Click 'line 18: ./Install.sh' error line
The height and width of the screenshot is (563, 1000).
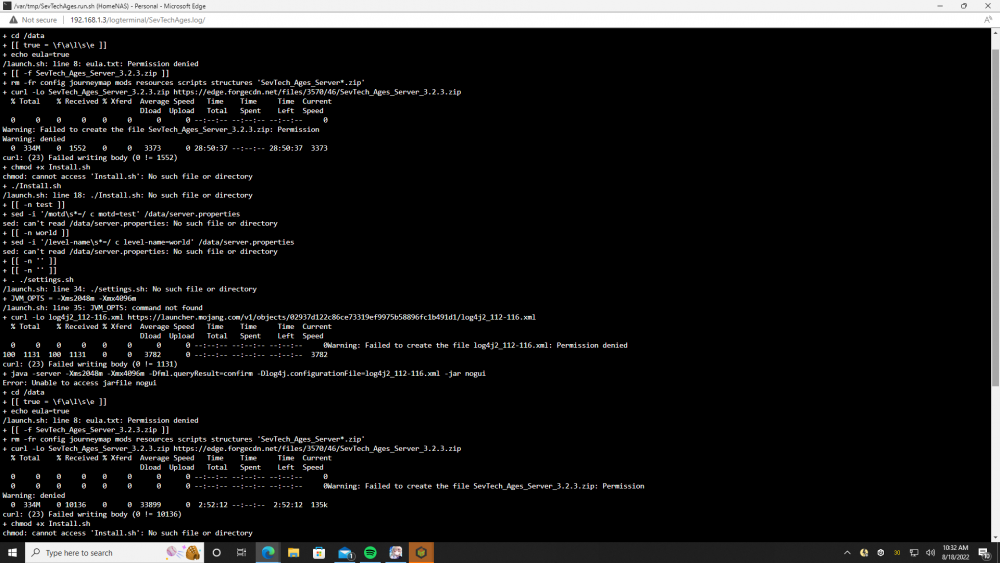128,195
